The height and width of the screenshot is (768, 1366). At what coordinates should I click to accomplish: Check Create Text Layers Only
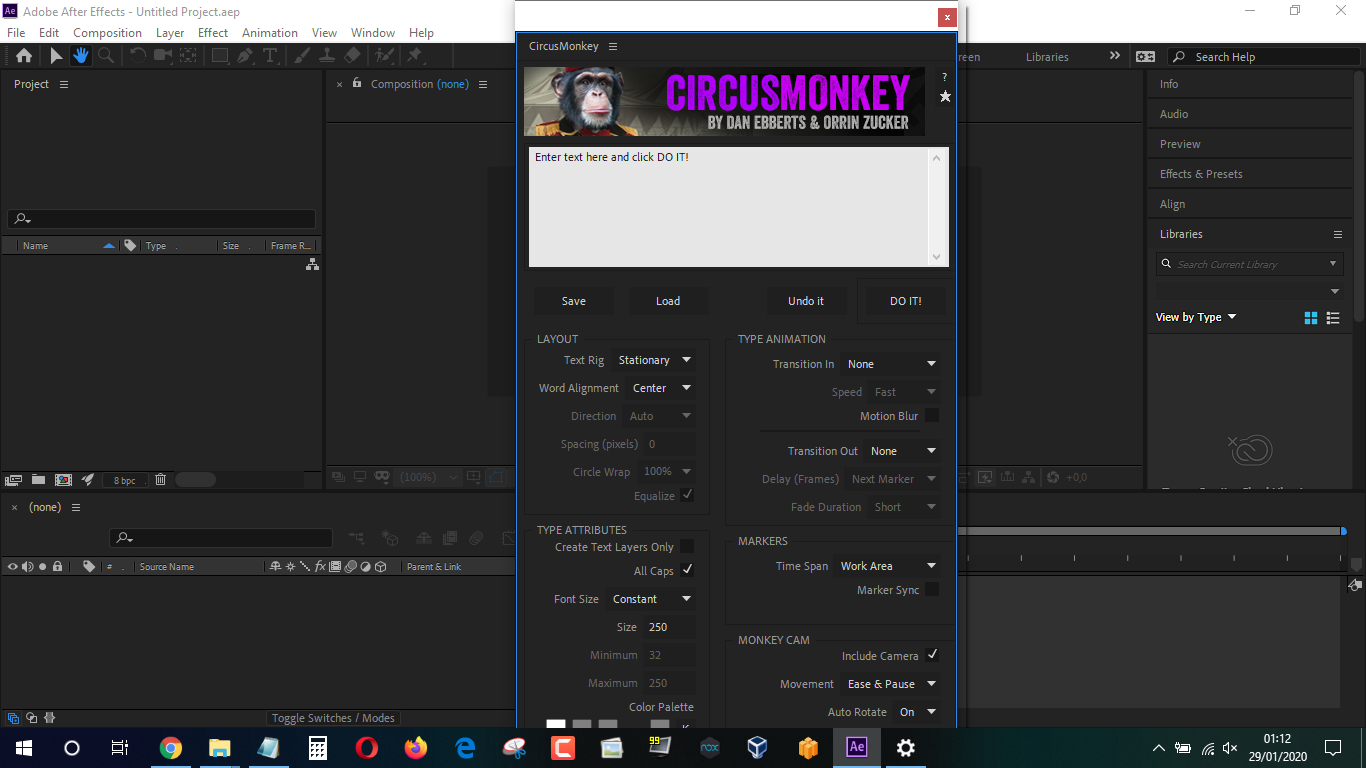(x=687, y=546)
